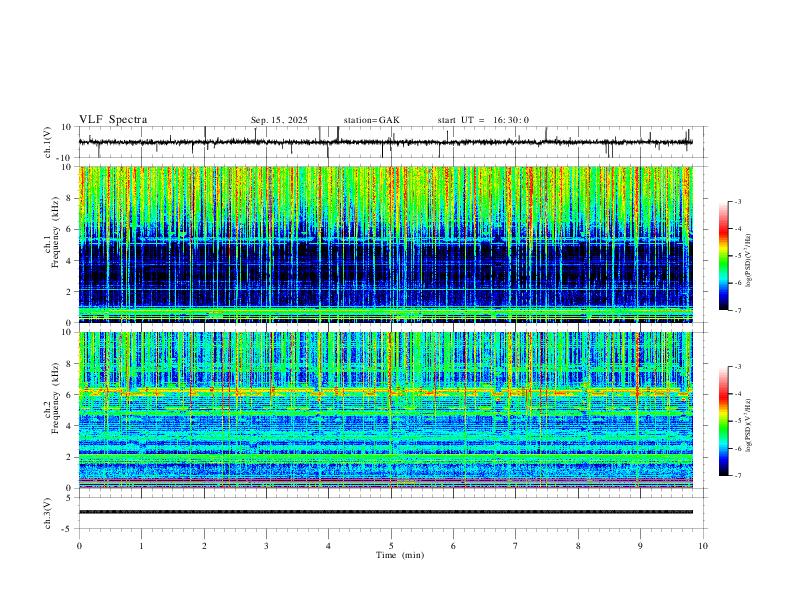This screenshot has height=612, width=792.
Task: Click the time-axis tick label '7'
Action: click(x=516, y=546)
